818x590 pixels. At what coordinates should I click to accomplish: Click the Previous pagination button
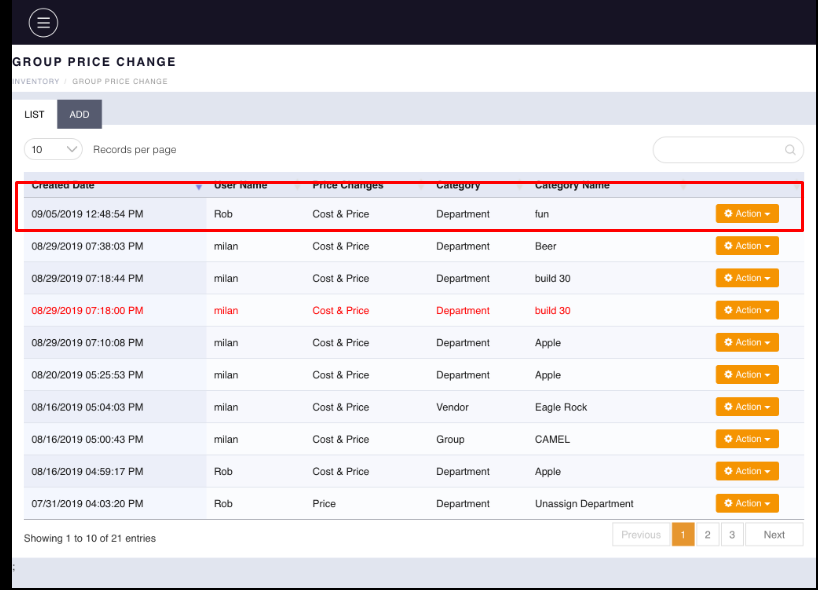[640, 535]
